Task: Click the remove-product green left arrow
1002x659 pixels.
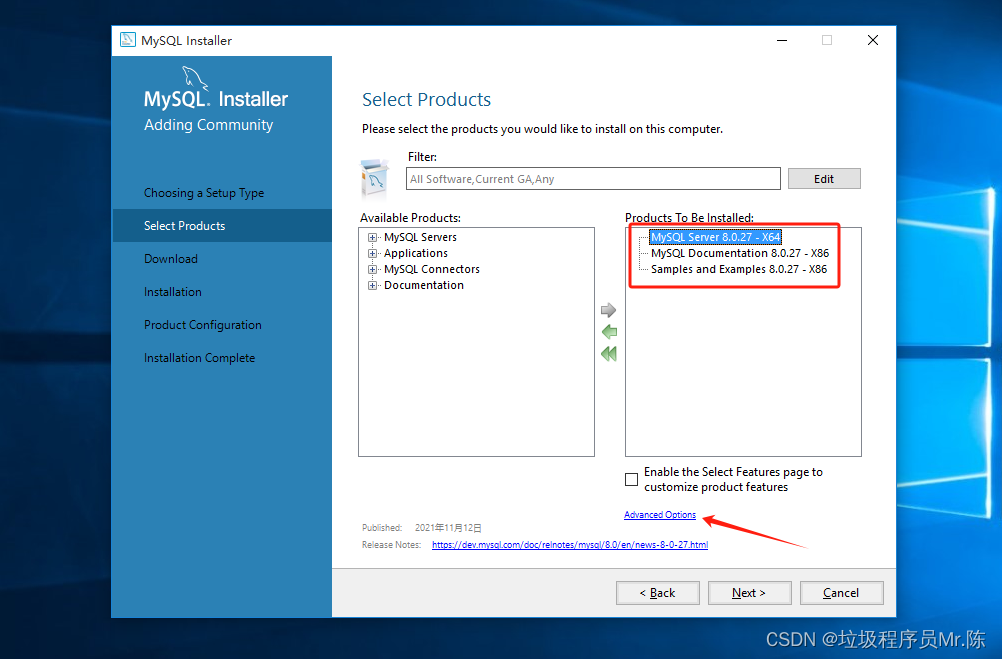Action: pos(609,332)
